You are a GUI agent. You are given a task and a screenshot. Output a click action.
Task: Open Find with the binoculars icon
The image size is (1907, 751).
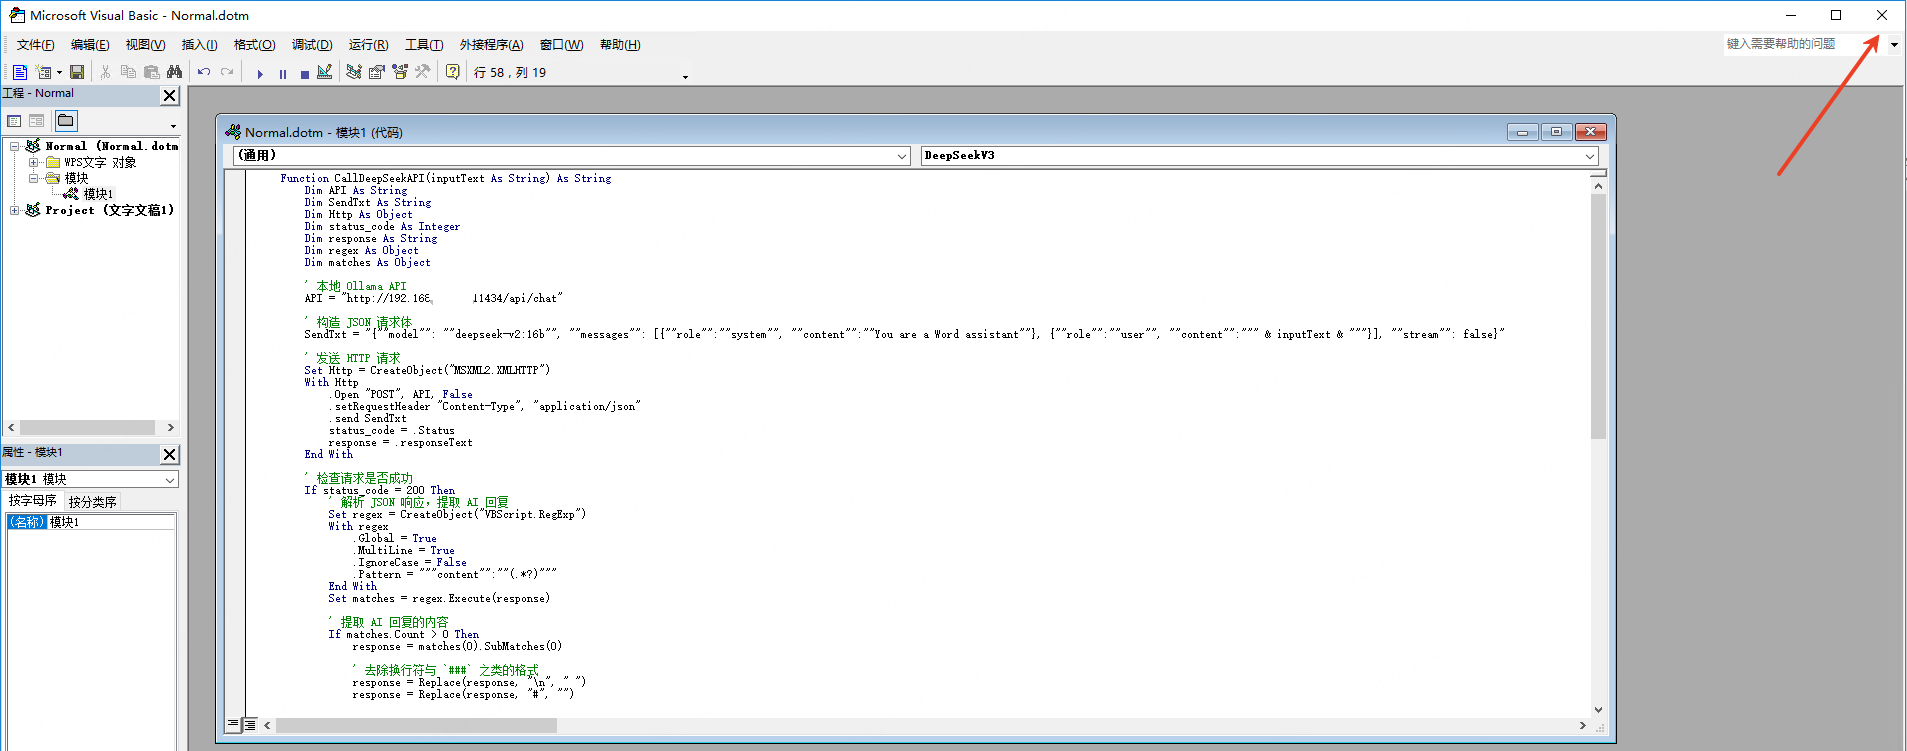tap(175, 72)
